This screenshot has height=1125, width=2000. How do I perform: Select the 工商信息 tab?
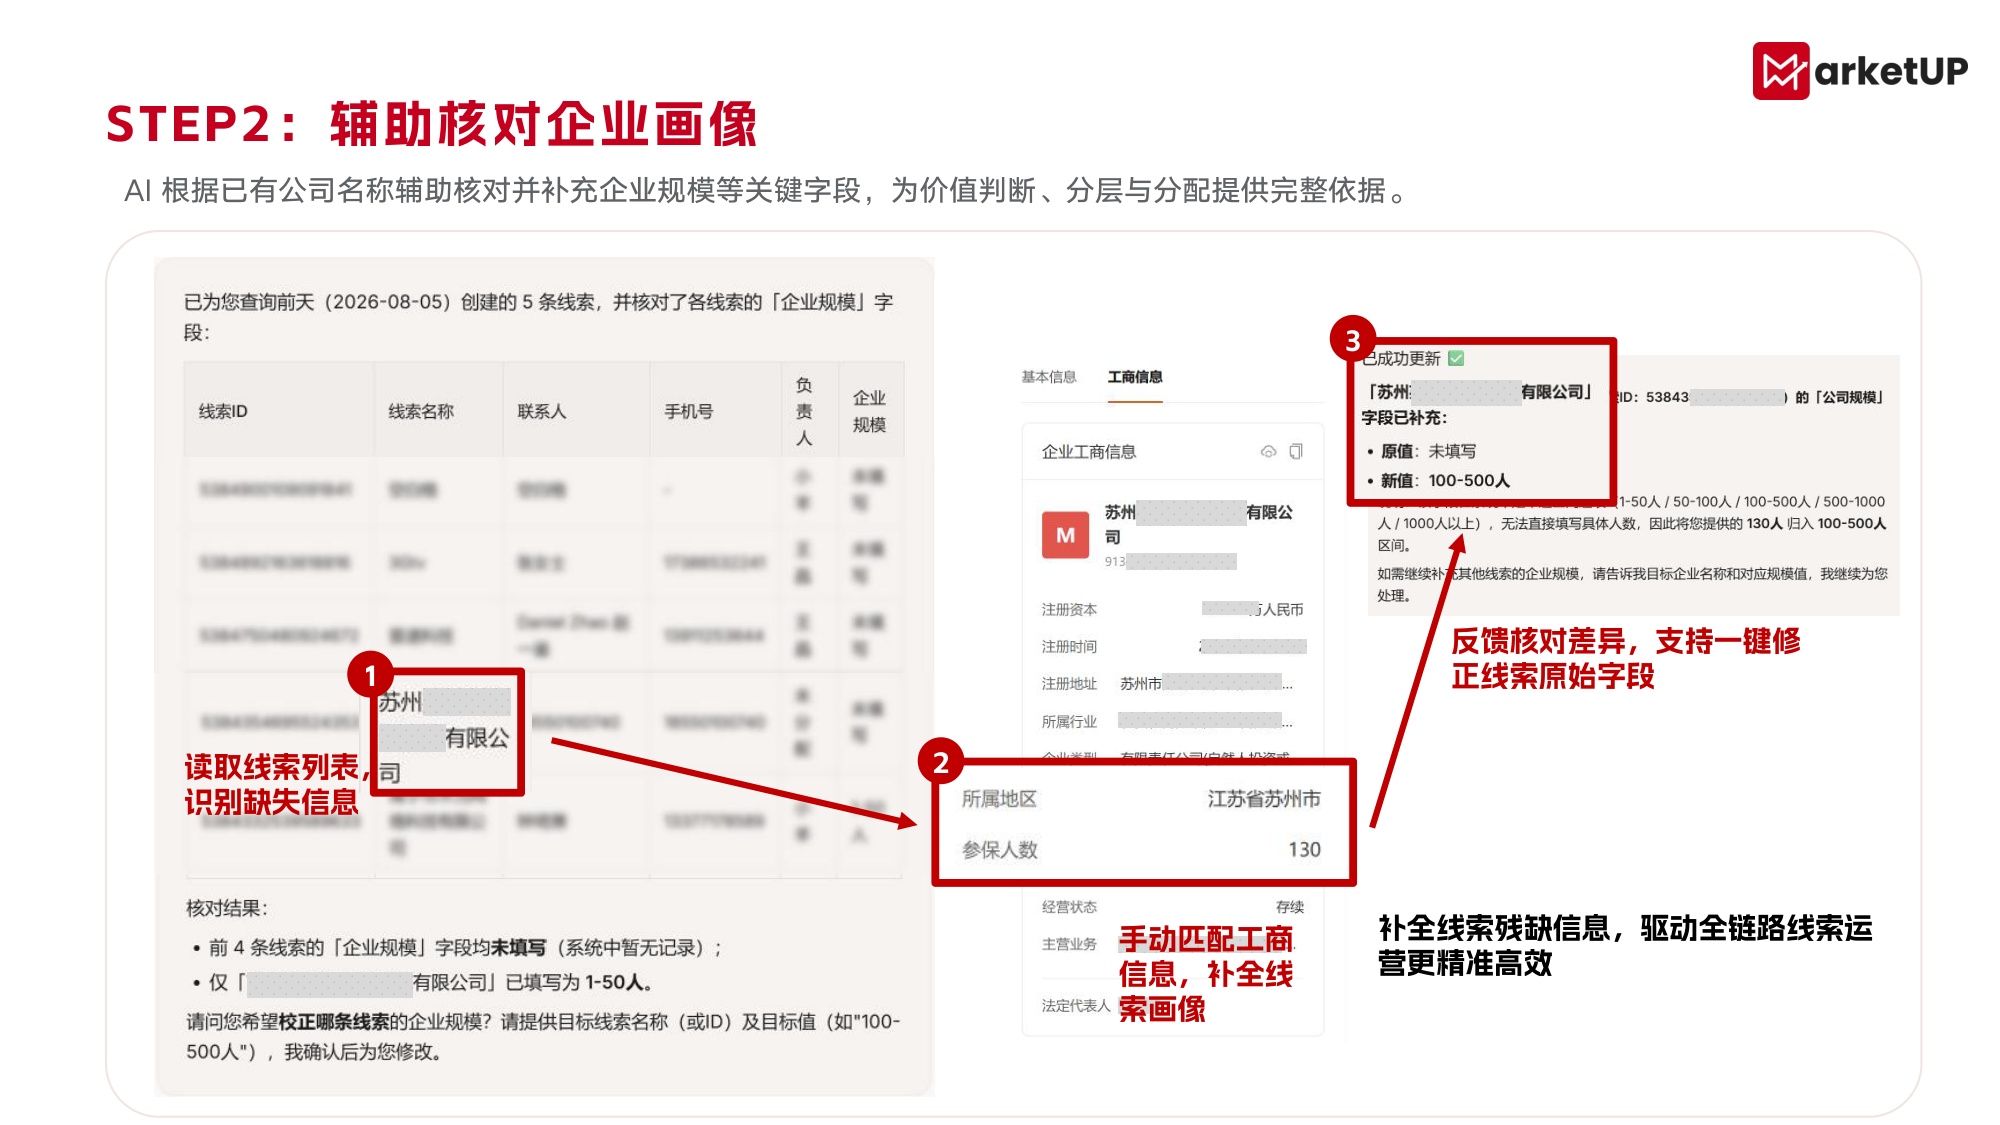tap(1135, 377)
